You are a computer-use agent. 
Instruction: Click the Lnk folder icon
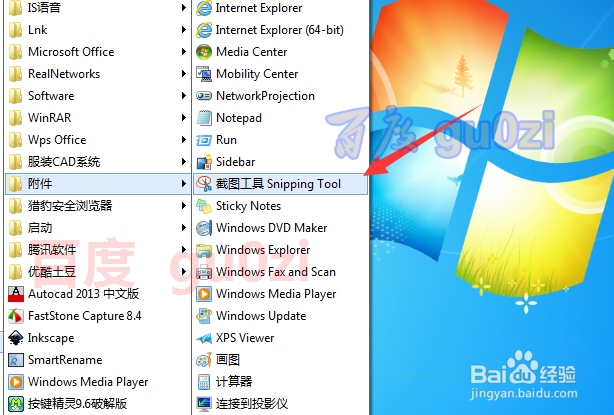click(15, 30)
